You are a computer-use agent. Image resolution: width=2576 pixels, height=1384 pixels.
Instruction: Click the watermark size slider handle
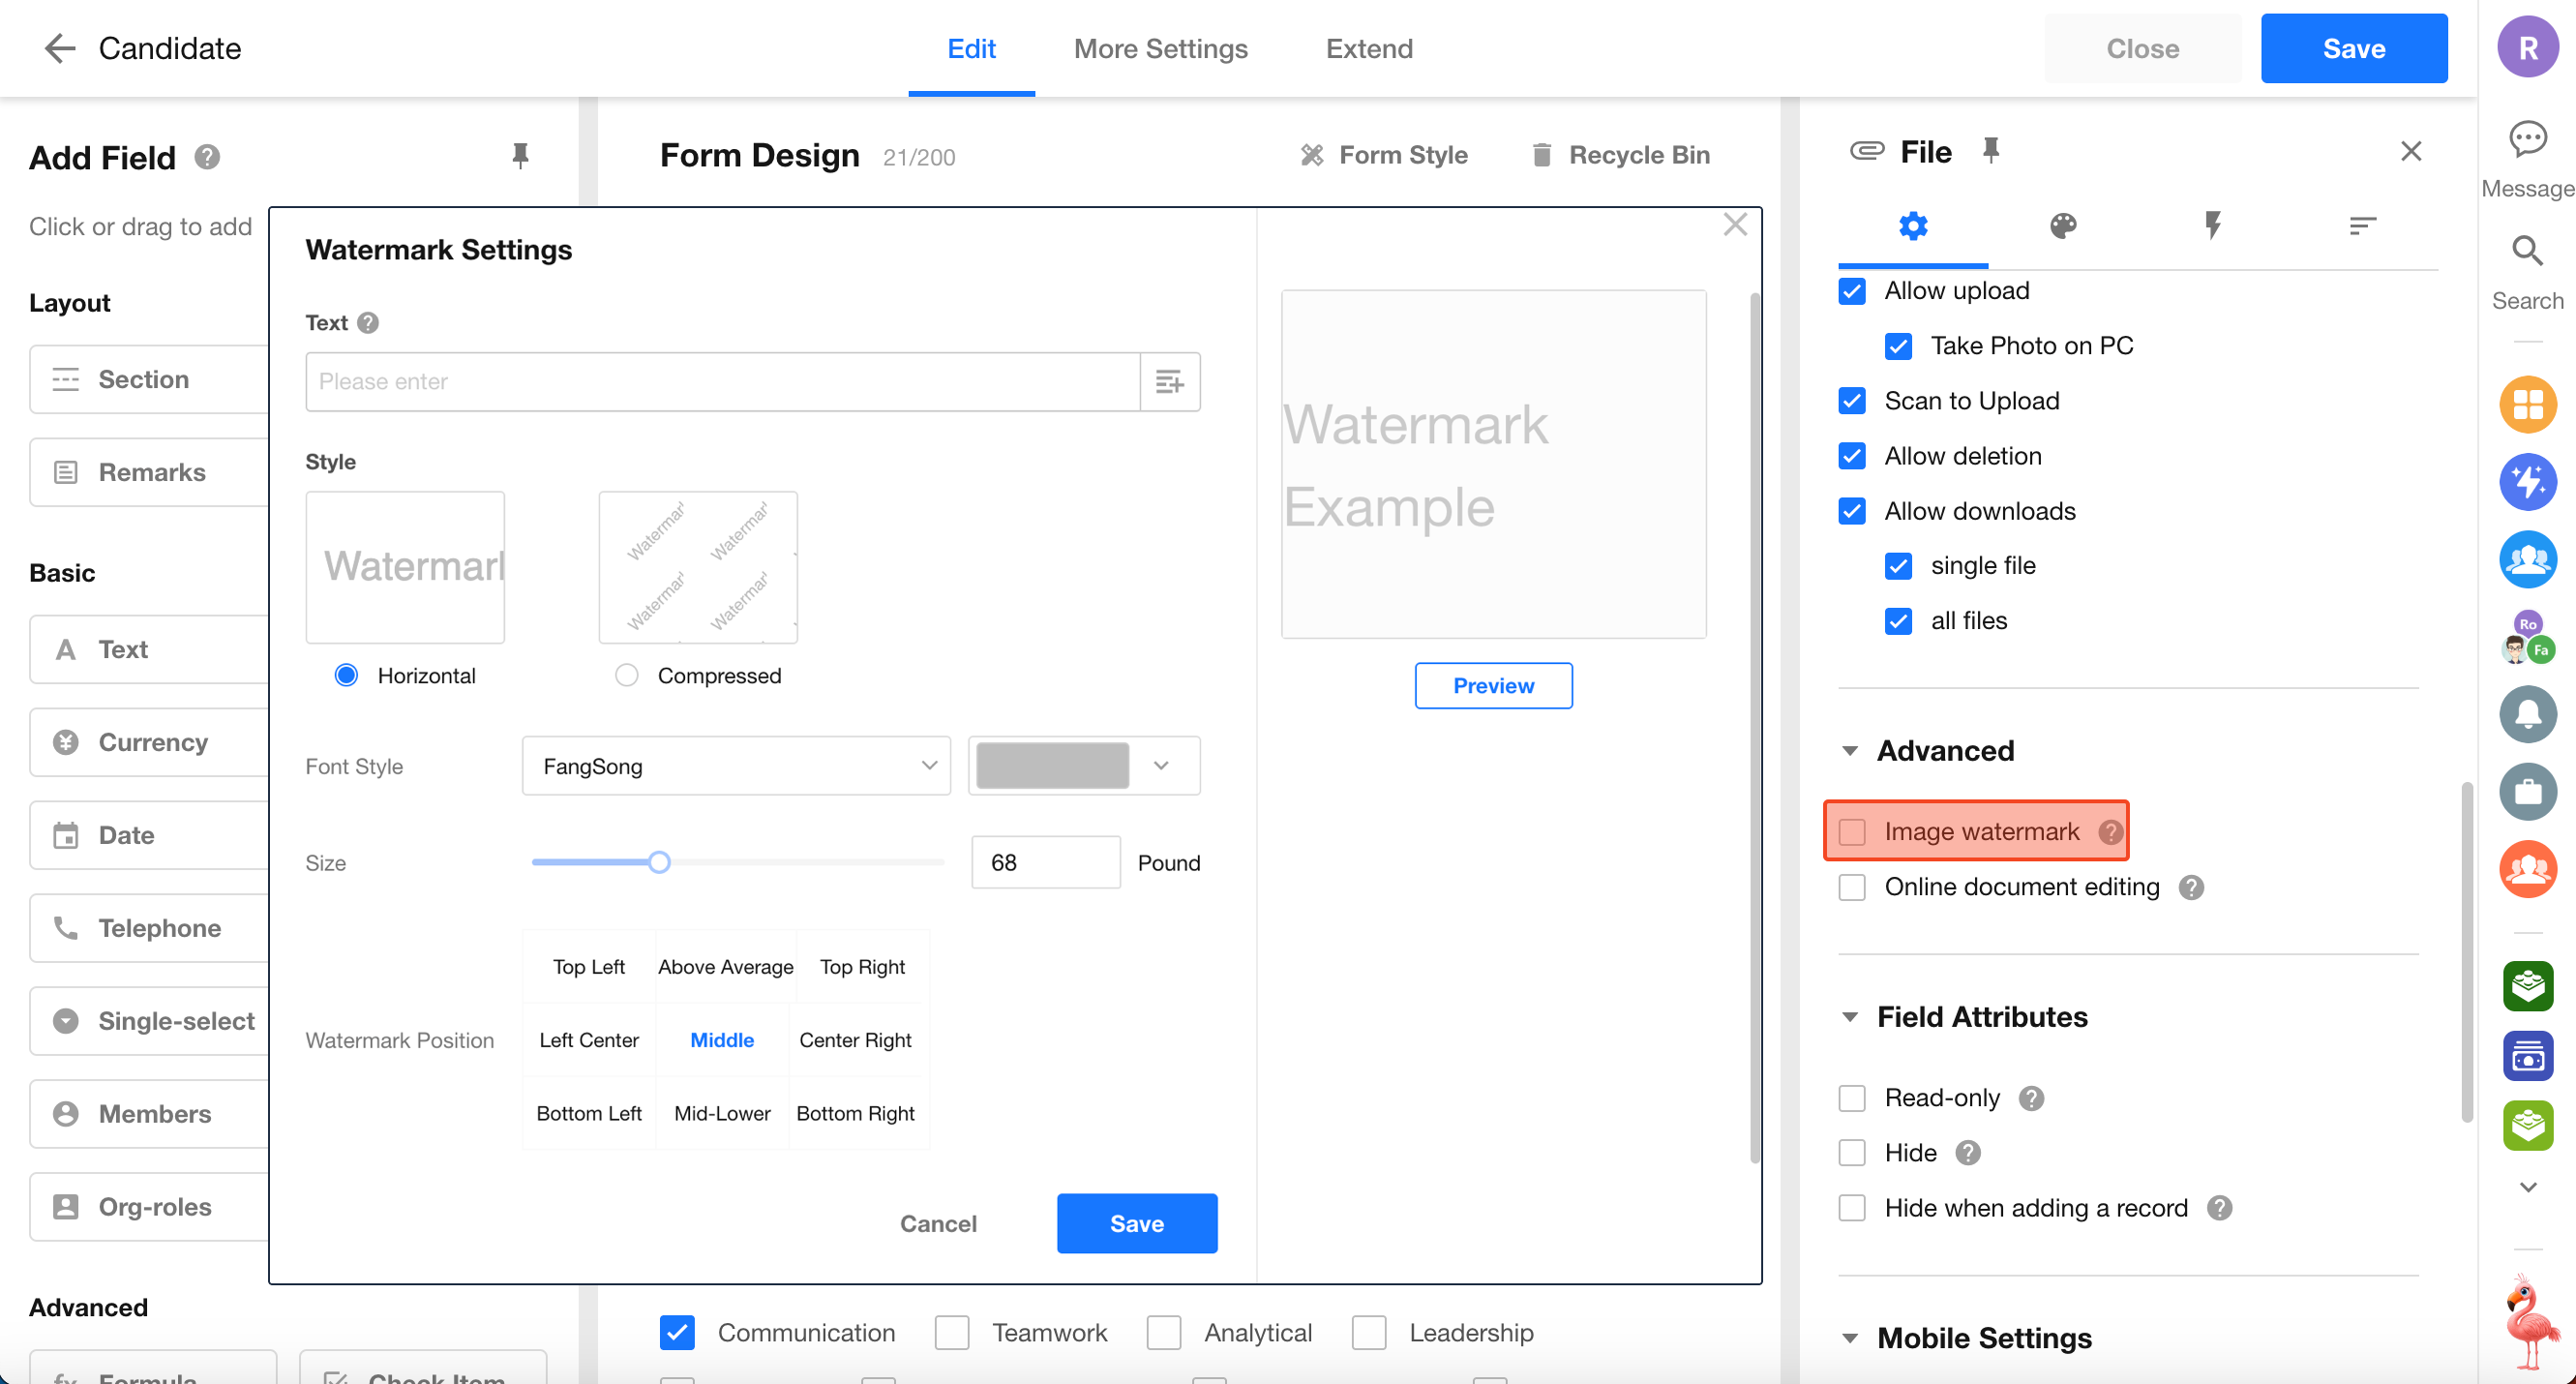(659, 862)
